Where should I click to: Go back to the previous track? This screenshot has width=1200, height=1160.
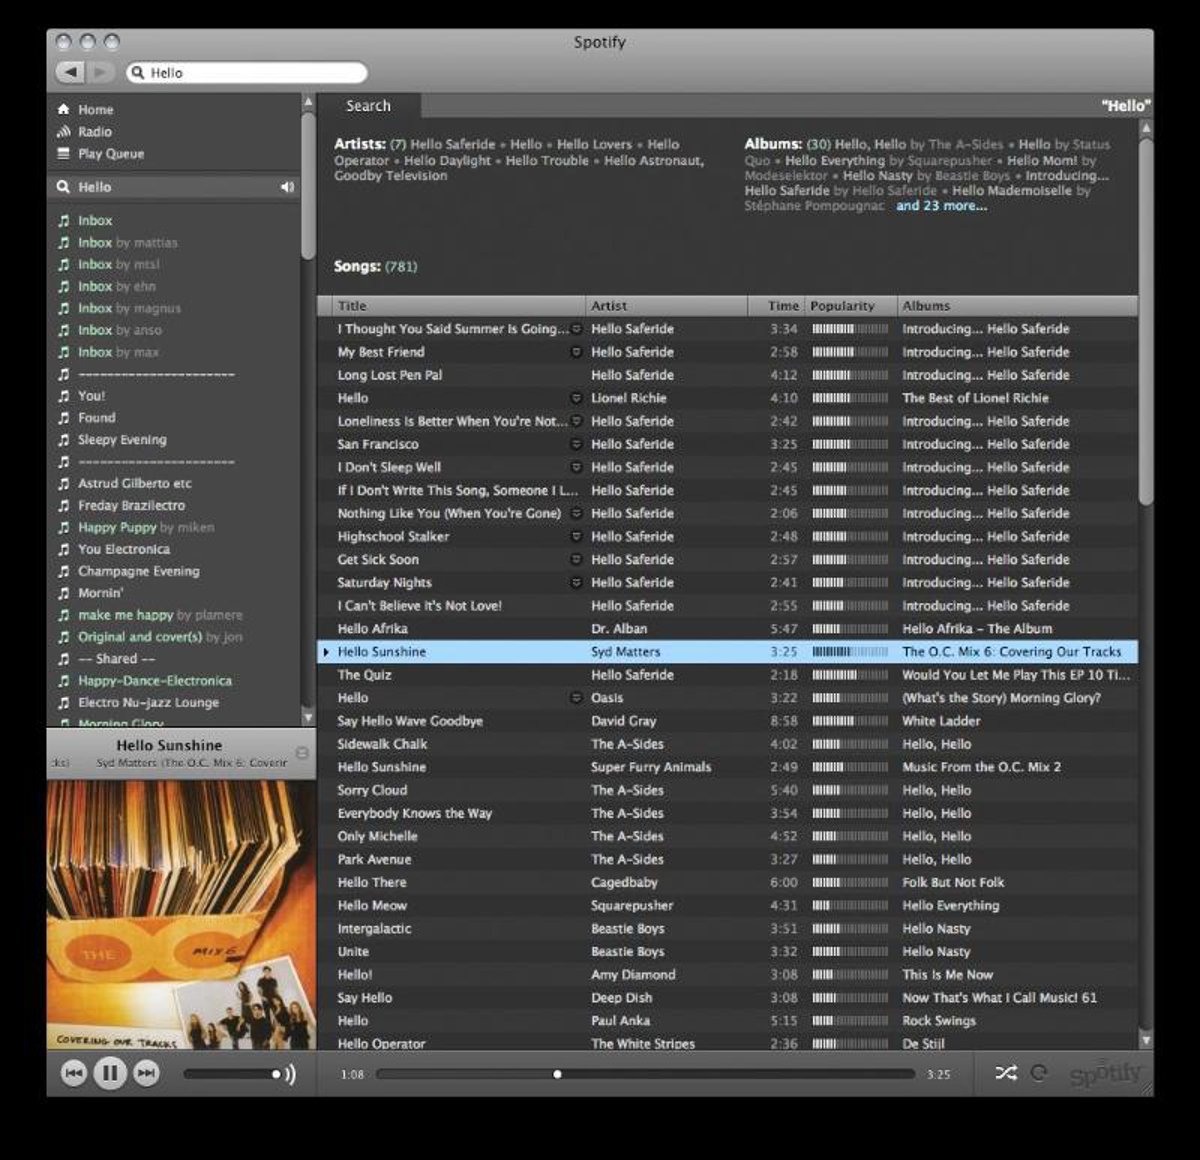tap(74, 1073)
